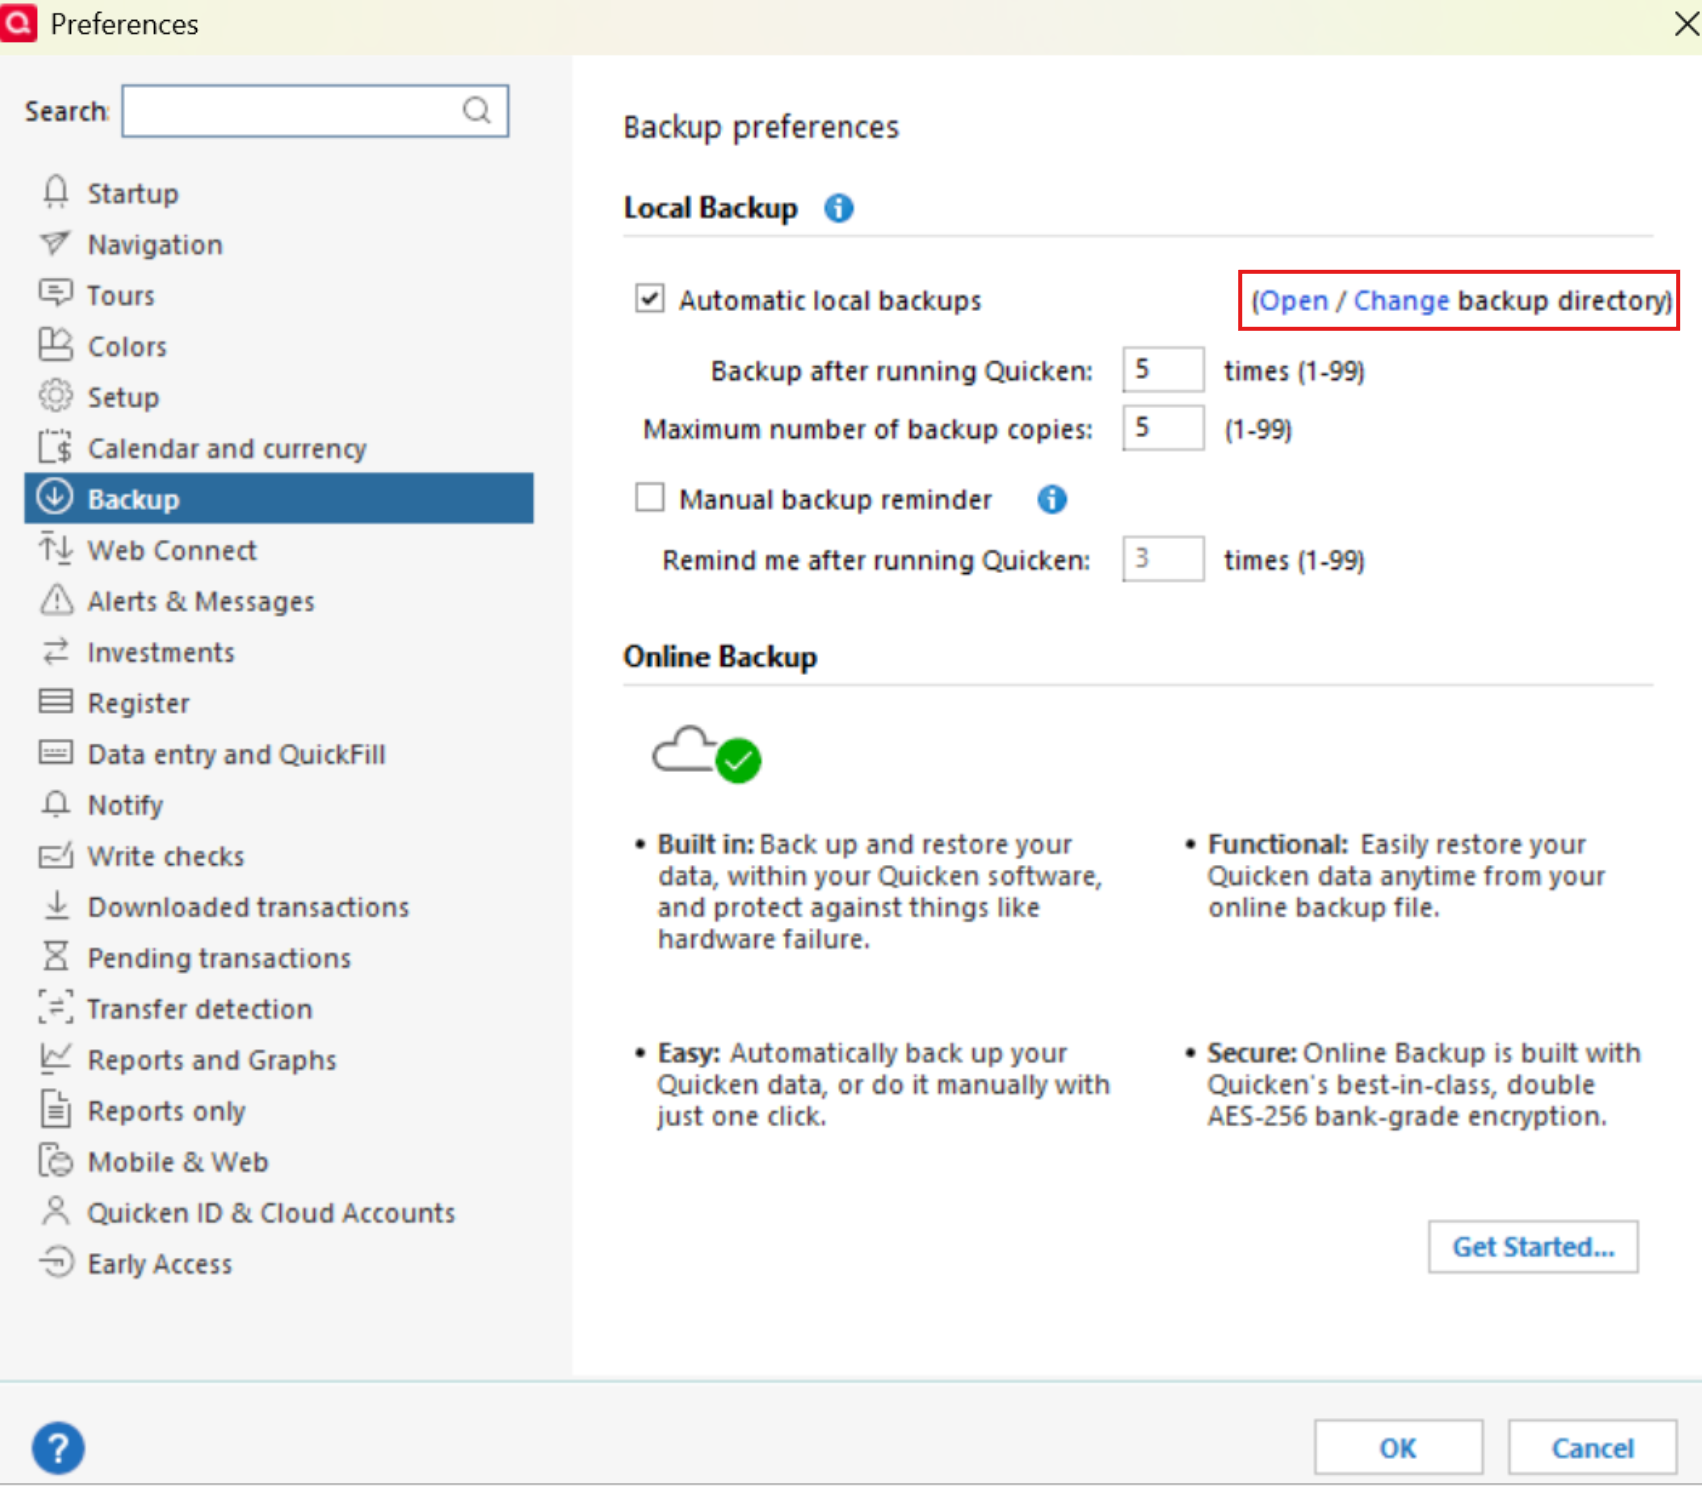Click the Data entry keyboard icon
Viewport: 1702px width, 1486px height.
(x=55, y=752)
